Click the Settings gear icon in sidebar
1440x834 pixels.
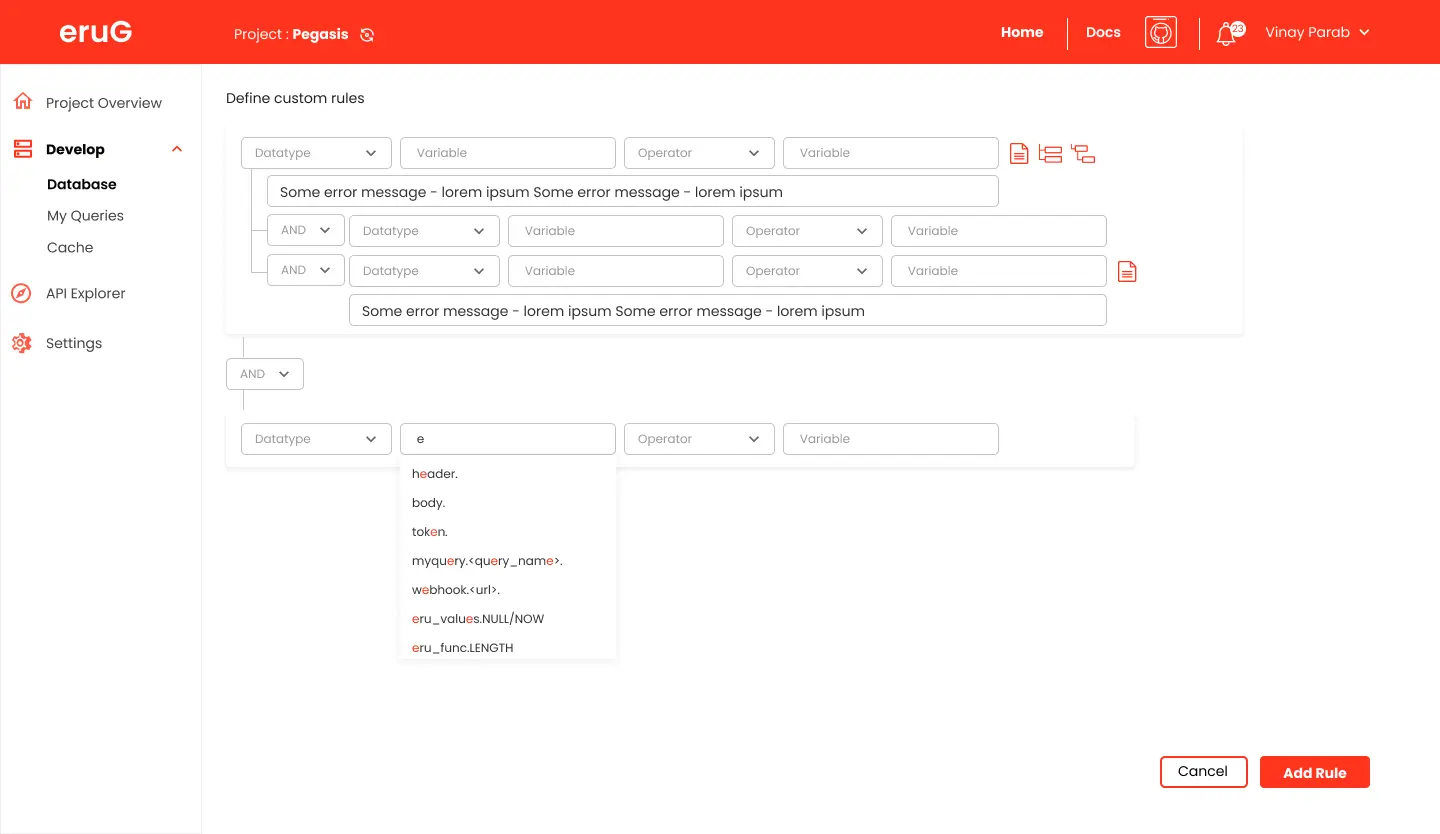pos(22,343)
